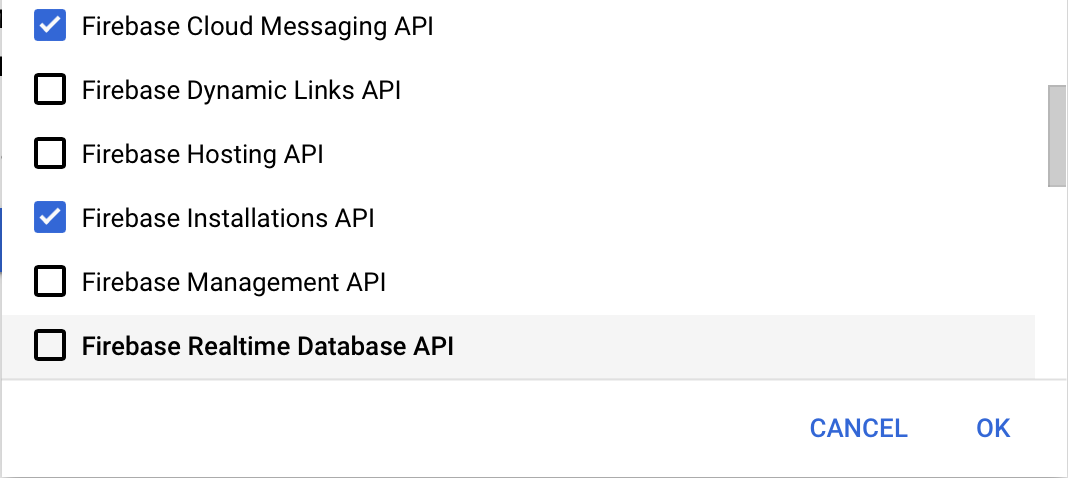
Task: Click the Firebase Hosting API label text
Action: [x=202, y=155]
